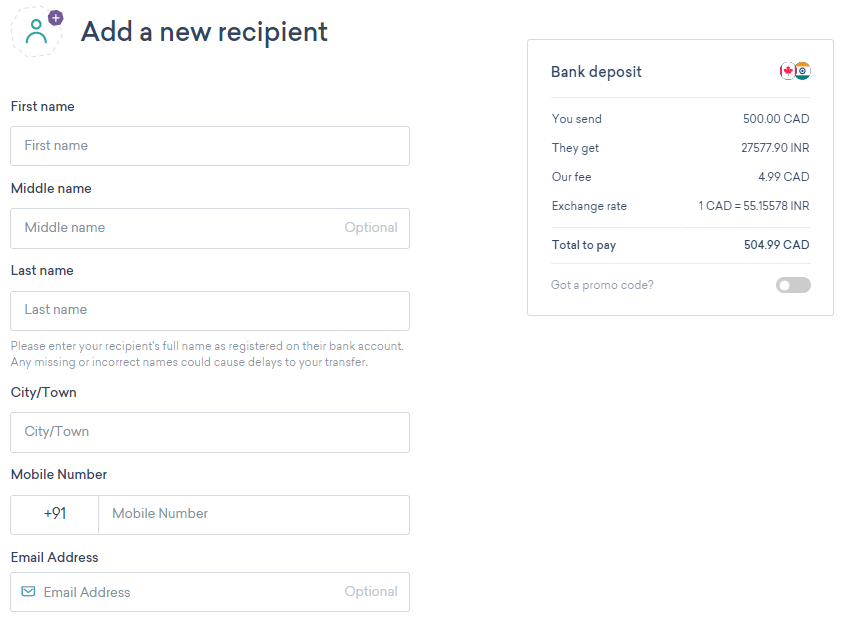
Task: Select the Last name text box
Action: point(210,310)
